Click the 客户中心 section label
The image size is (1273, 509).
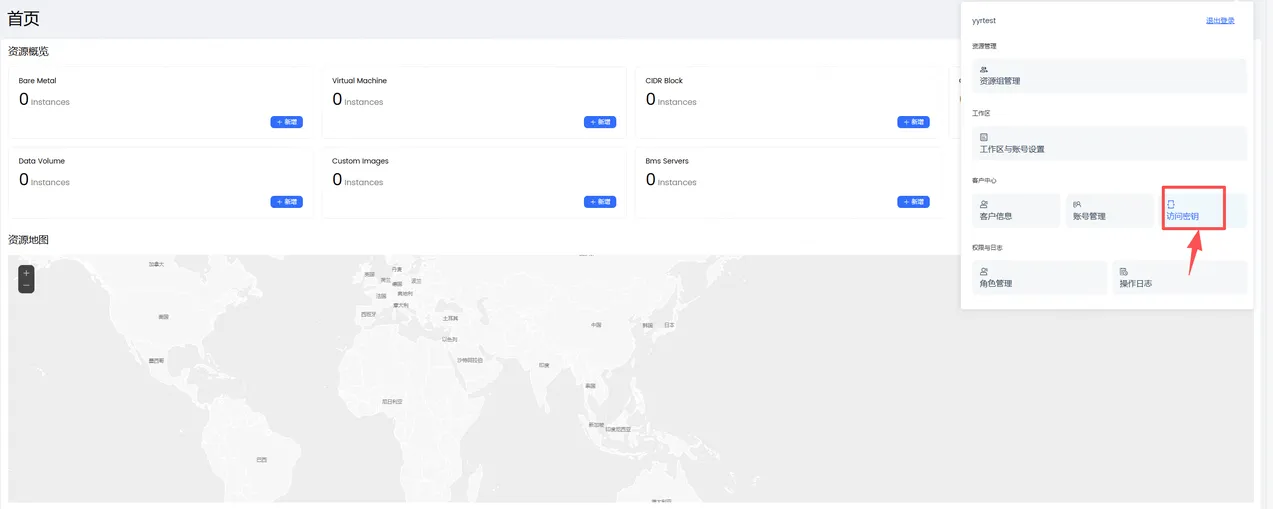(x=984, y=181)
